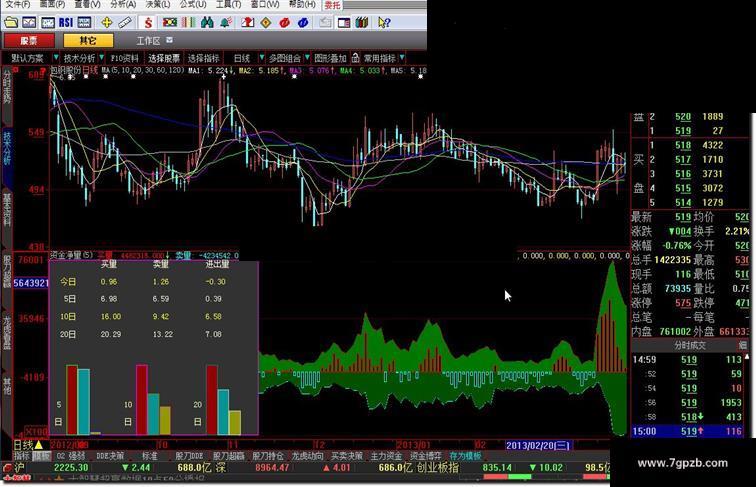Open the books library icon

tap(362, 23)
